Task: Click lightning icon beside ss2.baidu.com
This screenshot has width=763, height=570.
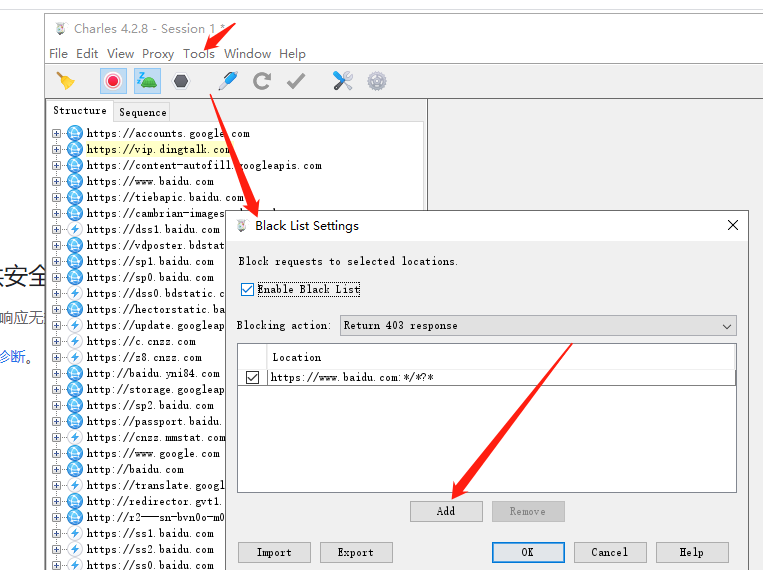Action: coord(74,549)
